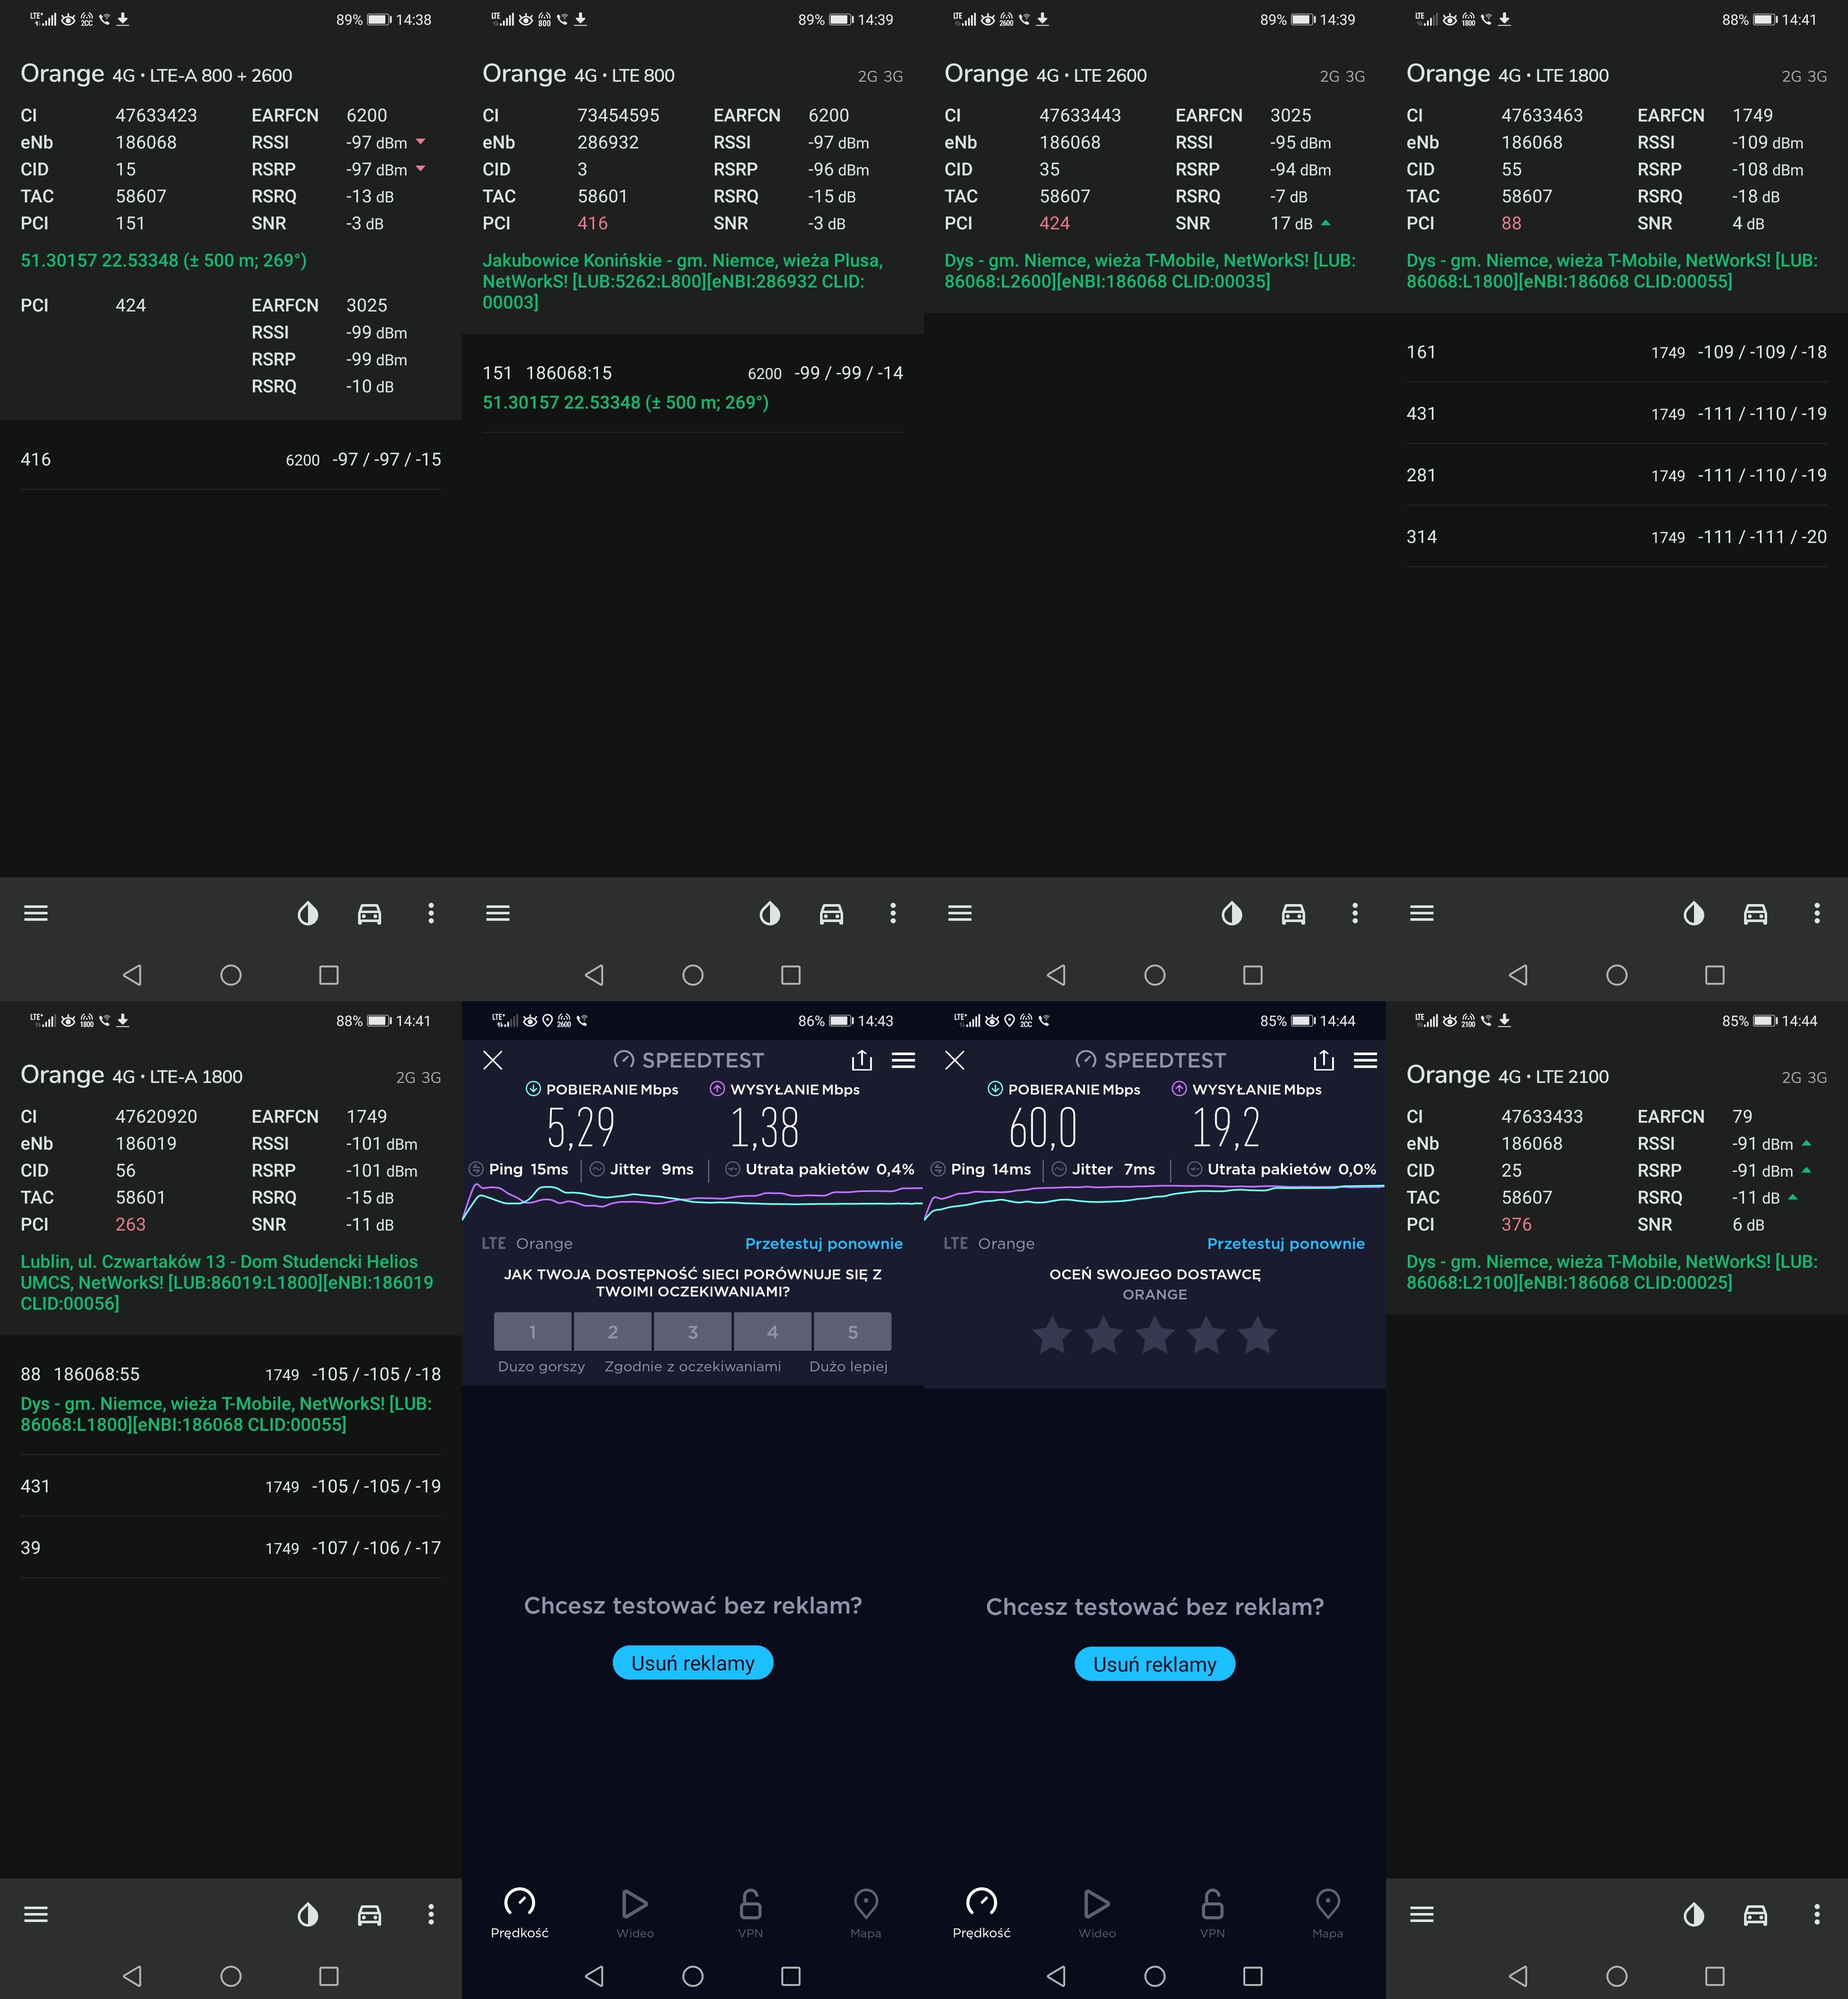Rate network availability as 3
The image size is (1848, 1999).
pos(693,1331)
